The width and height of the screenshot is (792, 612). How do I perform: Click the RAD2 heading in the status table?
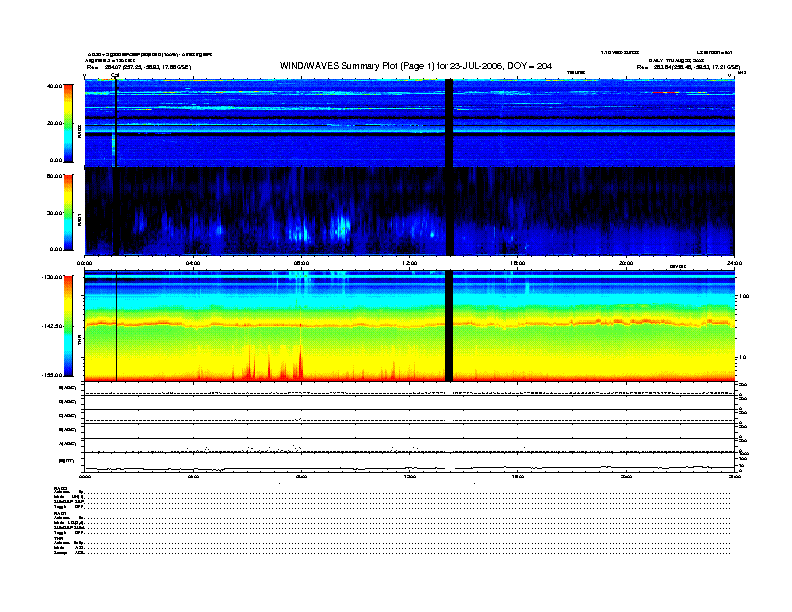[60, 488]
